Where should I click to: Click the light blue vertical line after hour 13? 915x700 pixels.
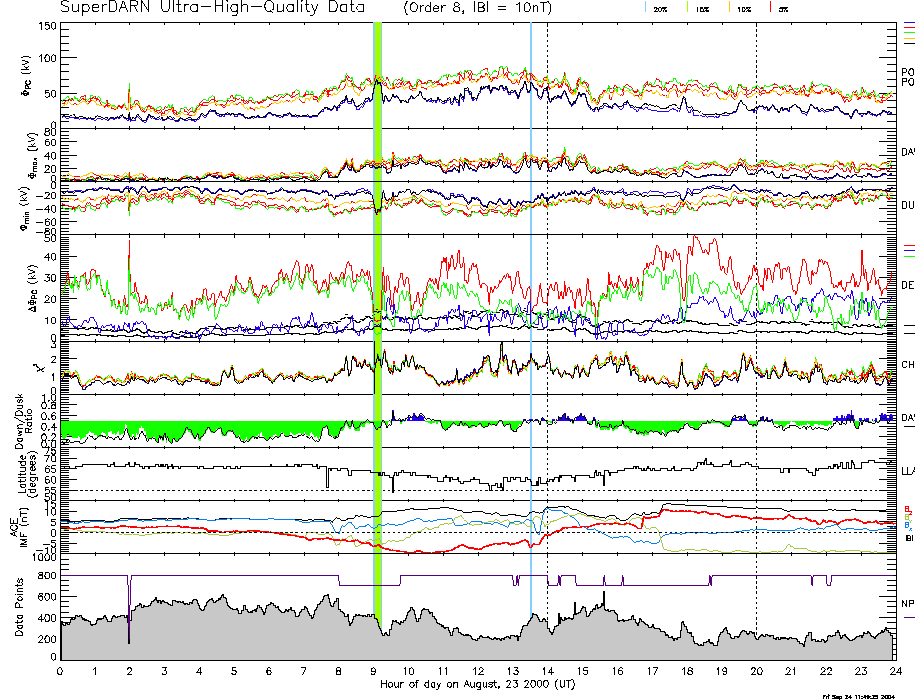point(530,300)
